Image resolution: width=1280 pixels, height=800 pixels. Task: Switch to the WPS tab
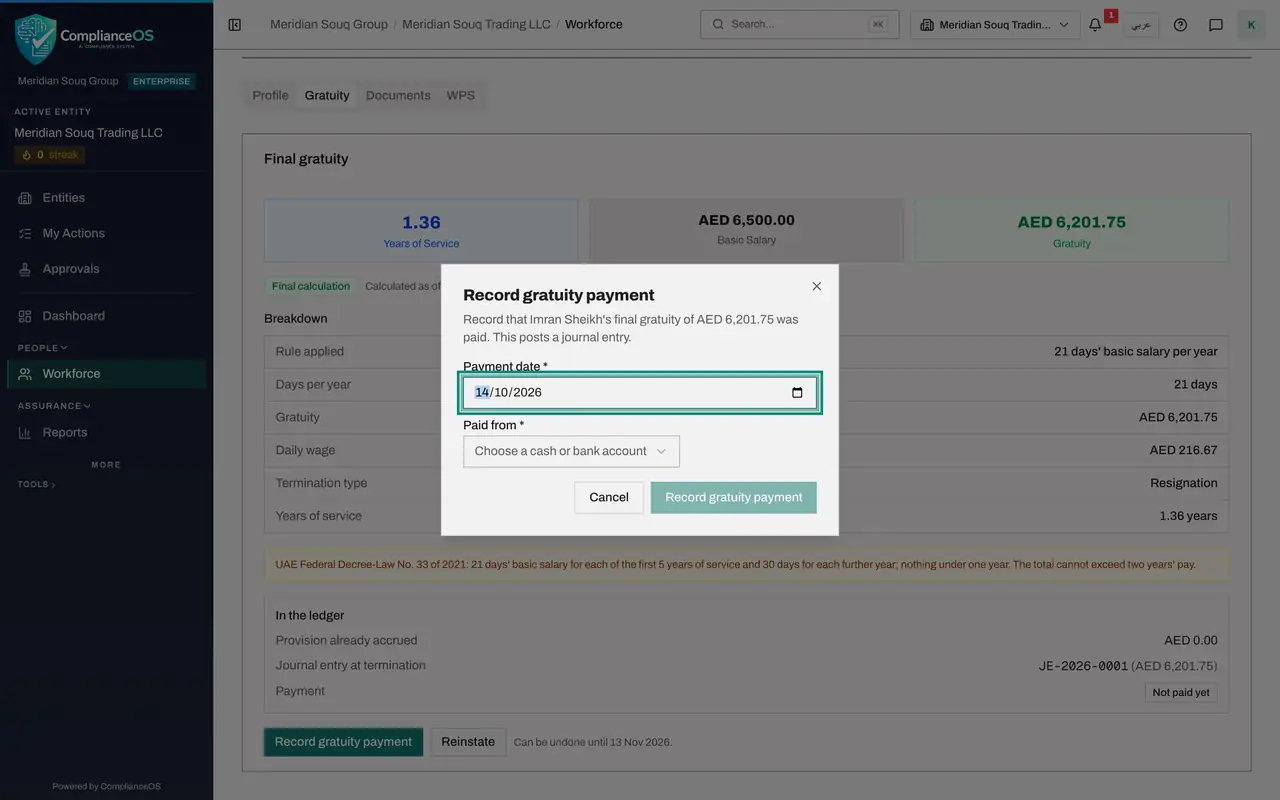[x=461, y=96]
